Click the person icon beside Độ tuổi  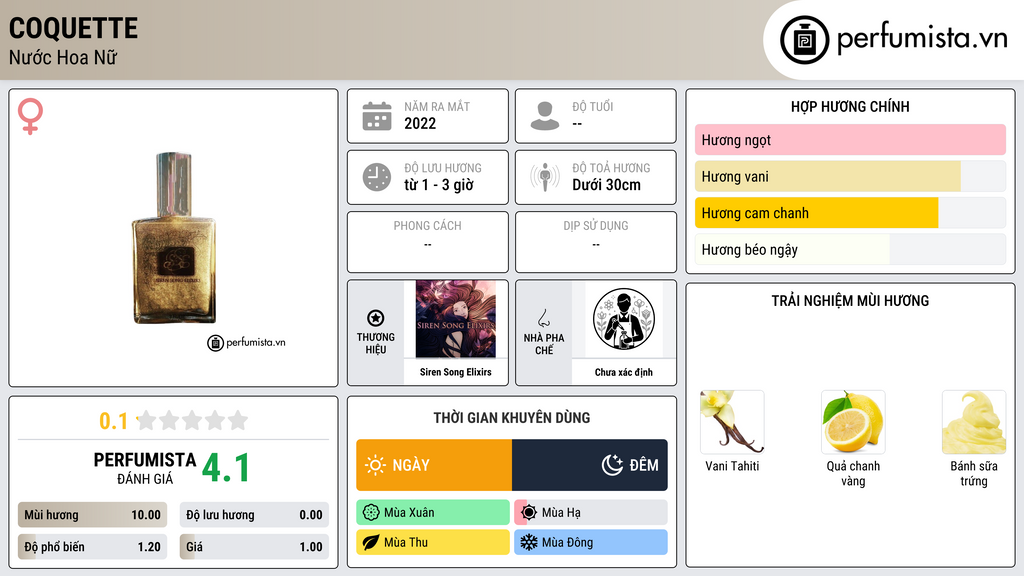pos(545,116)
